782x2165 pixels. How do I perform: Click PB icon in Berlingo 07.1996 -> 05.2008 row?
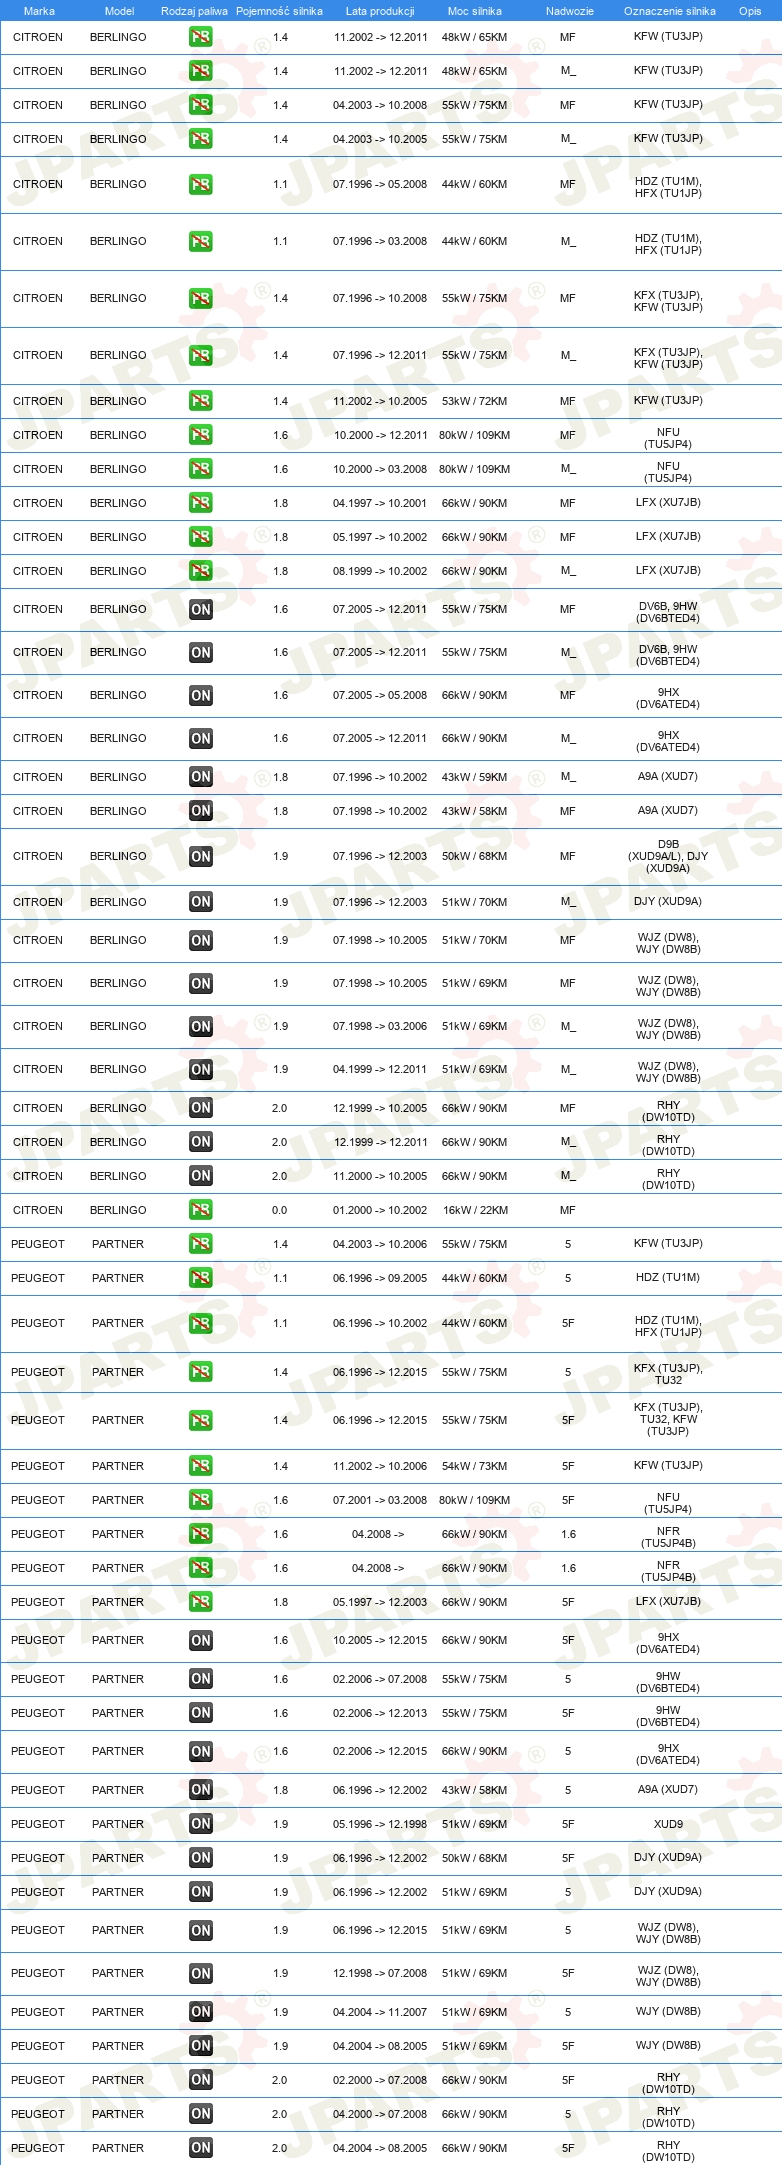(x=201, y=184)
